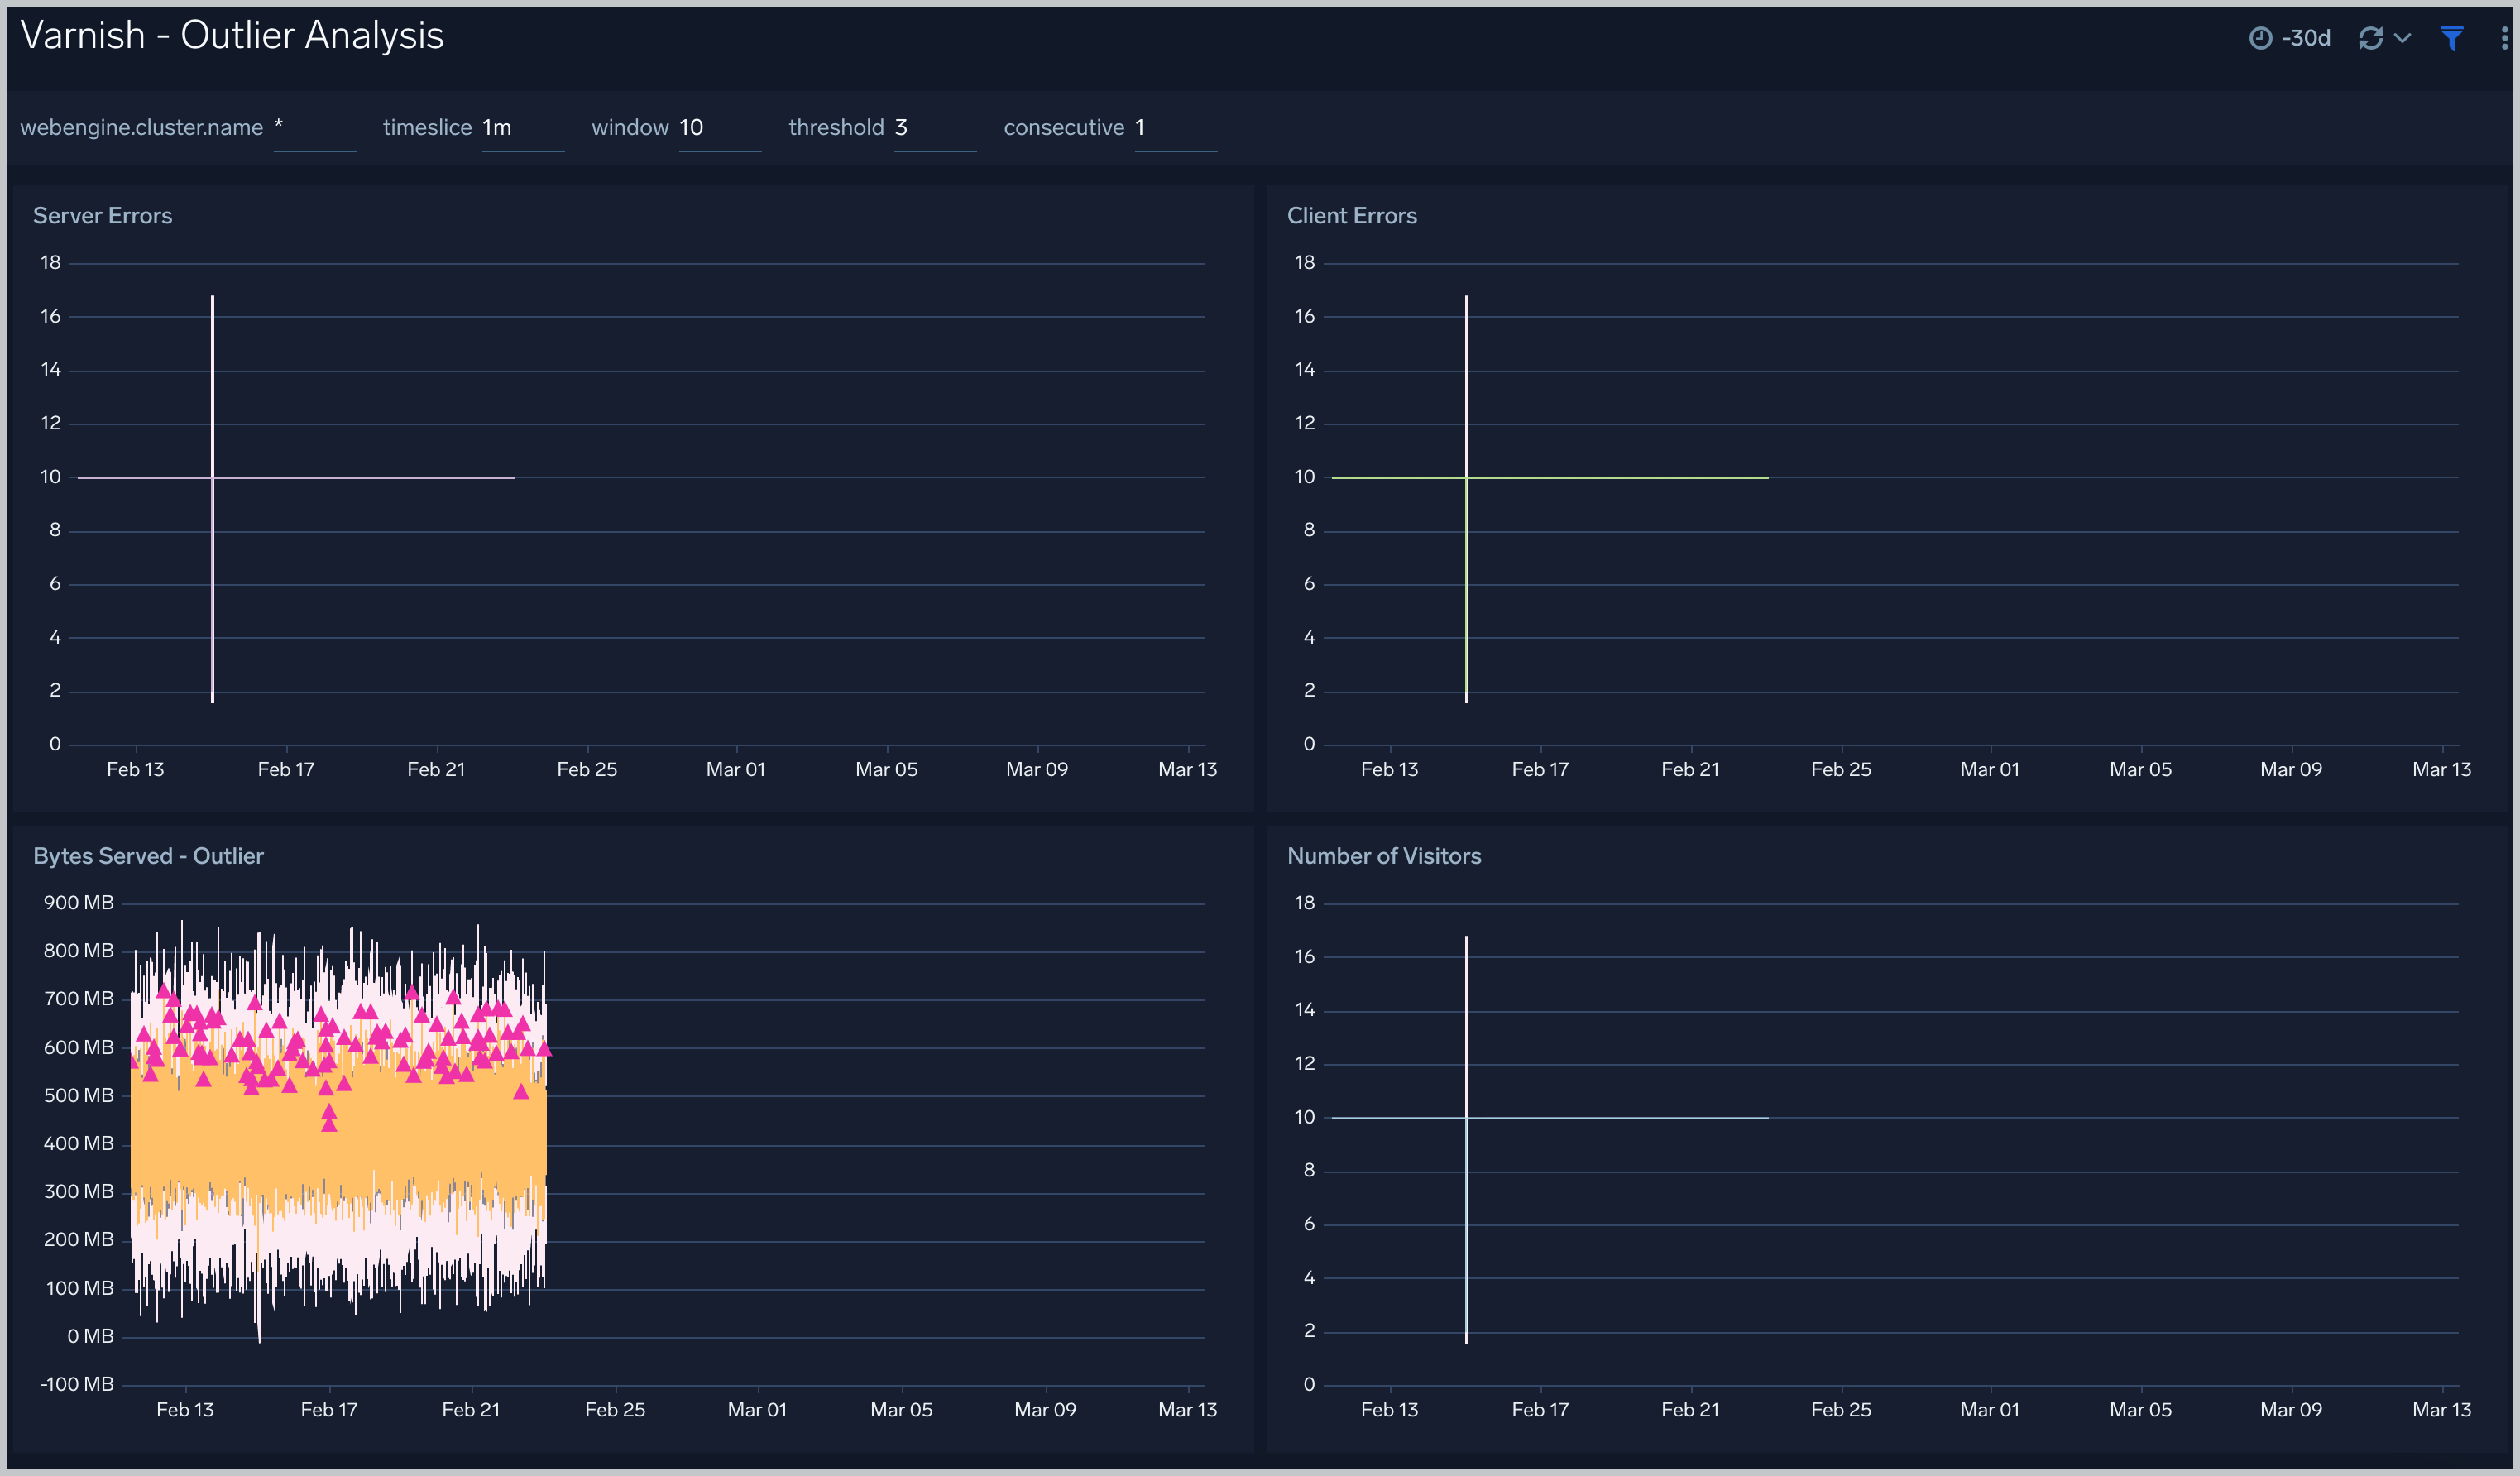Click the Client Errors panel title
The image size is (2520, 1476).
click(x=1352, y=215)
